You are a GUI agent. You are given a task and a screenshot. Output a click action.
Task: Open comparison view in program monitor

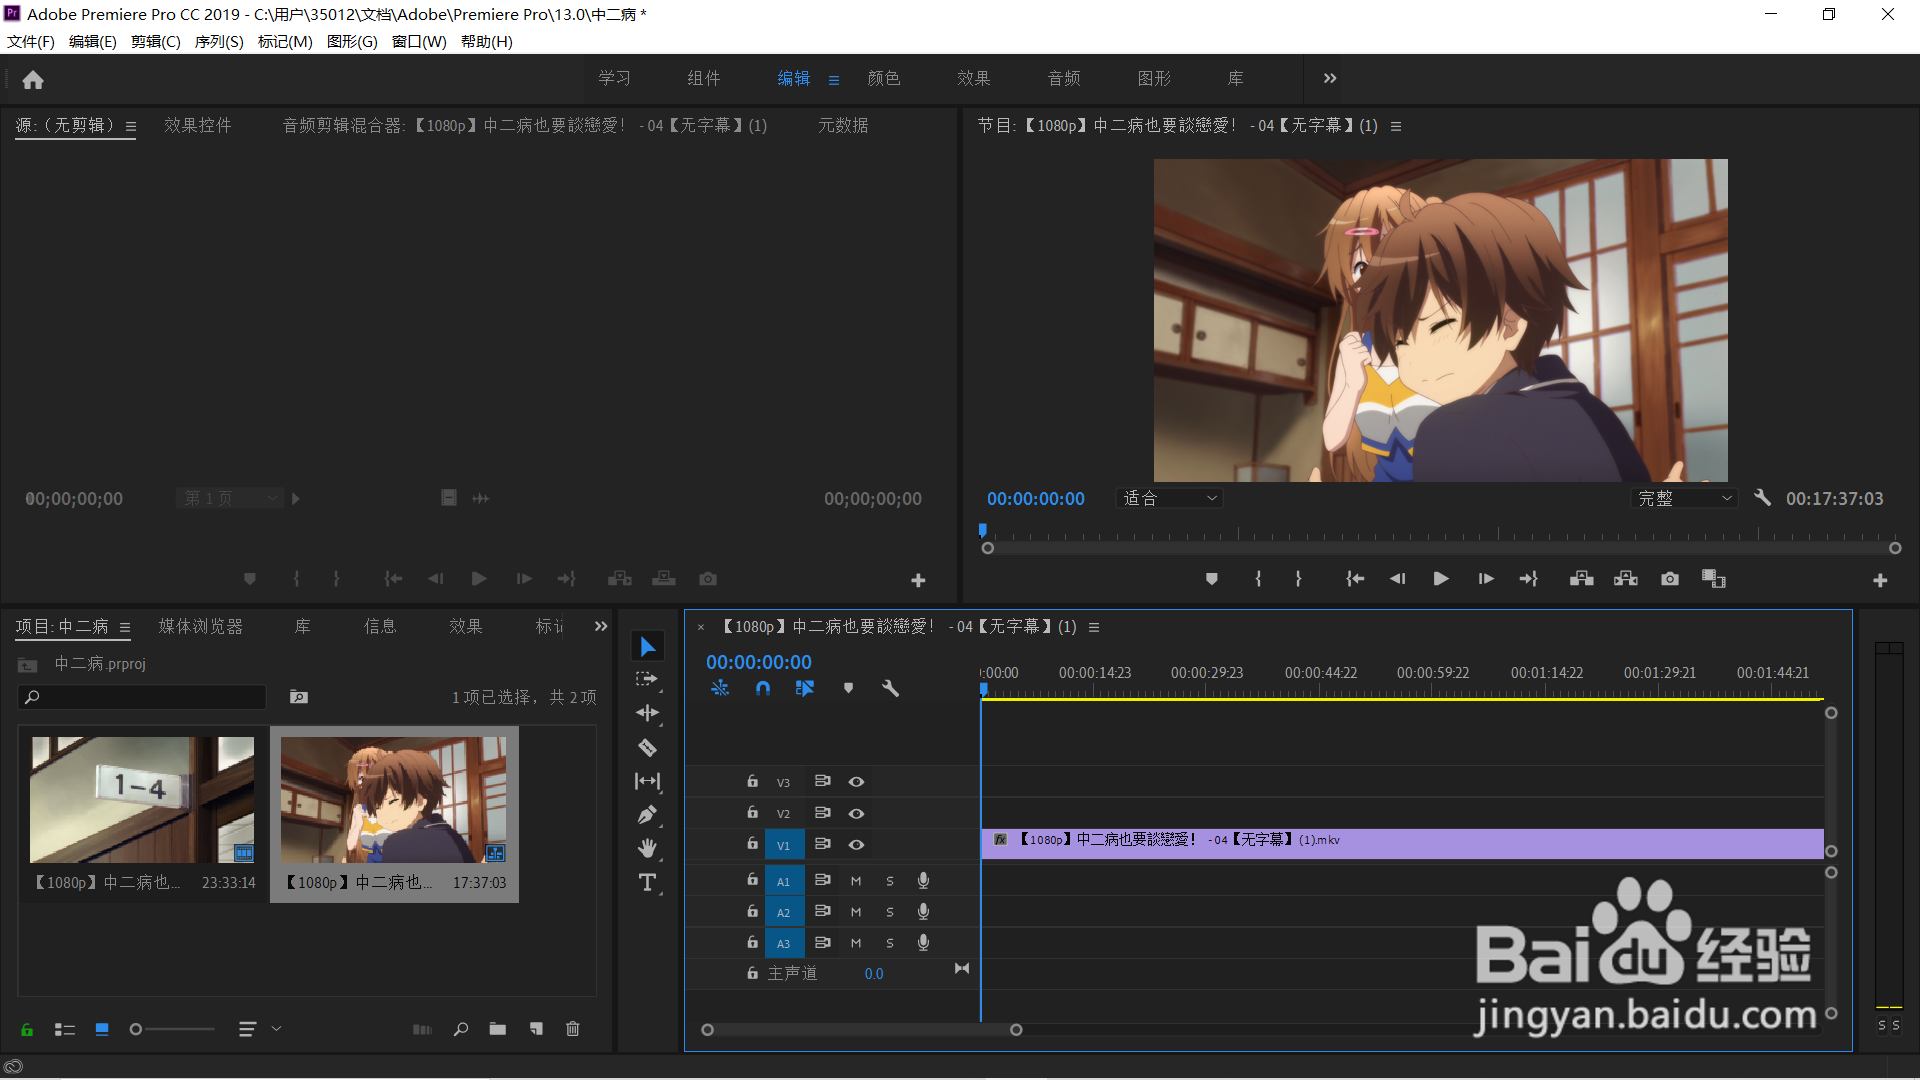(1714, 579)
